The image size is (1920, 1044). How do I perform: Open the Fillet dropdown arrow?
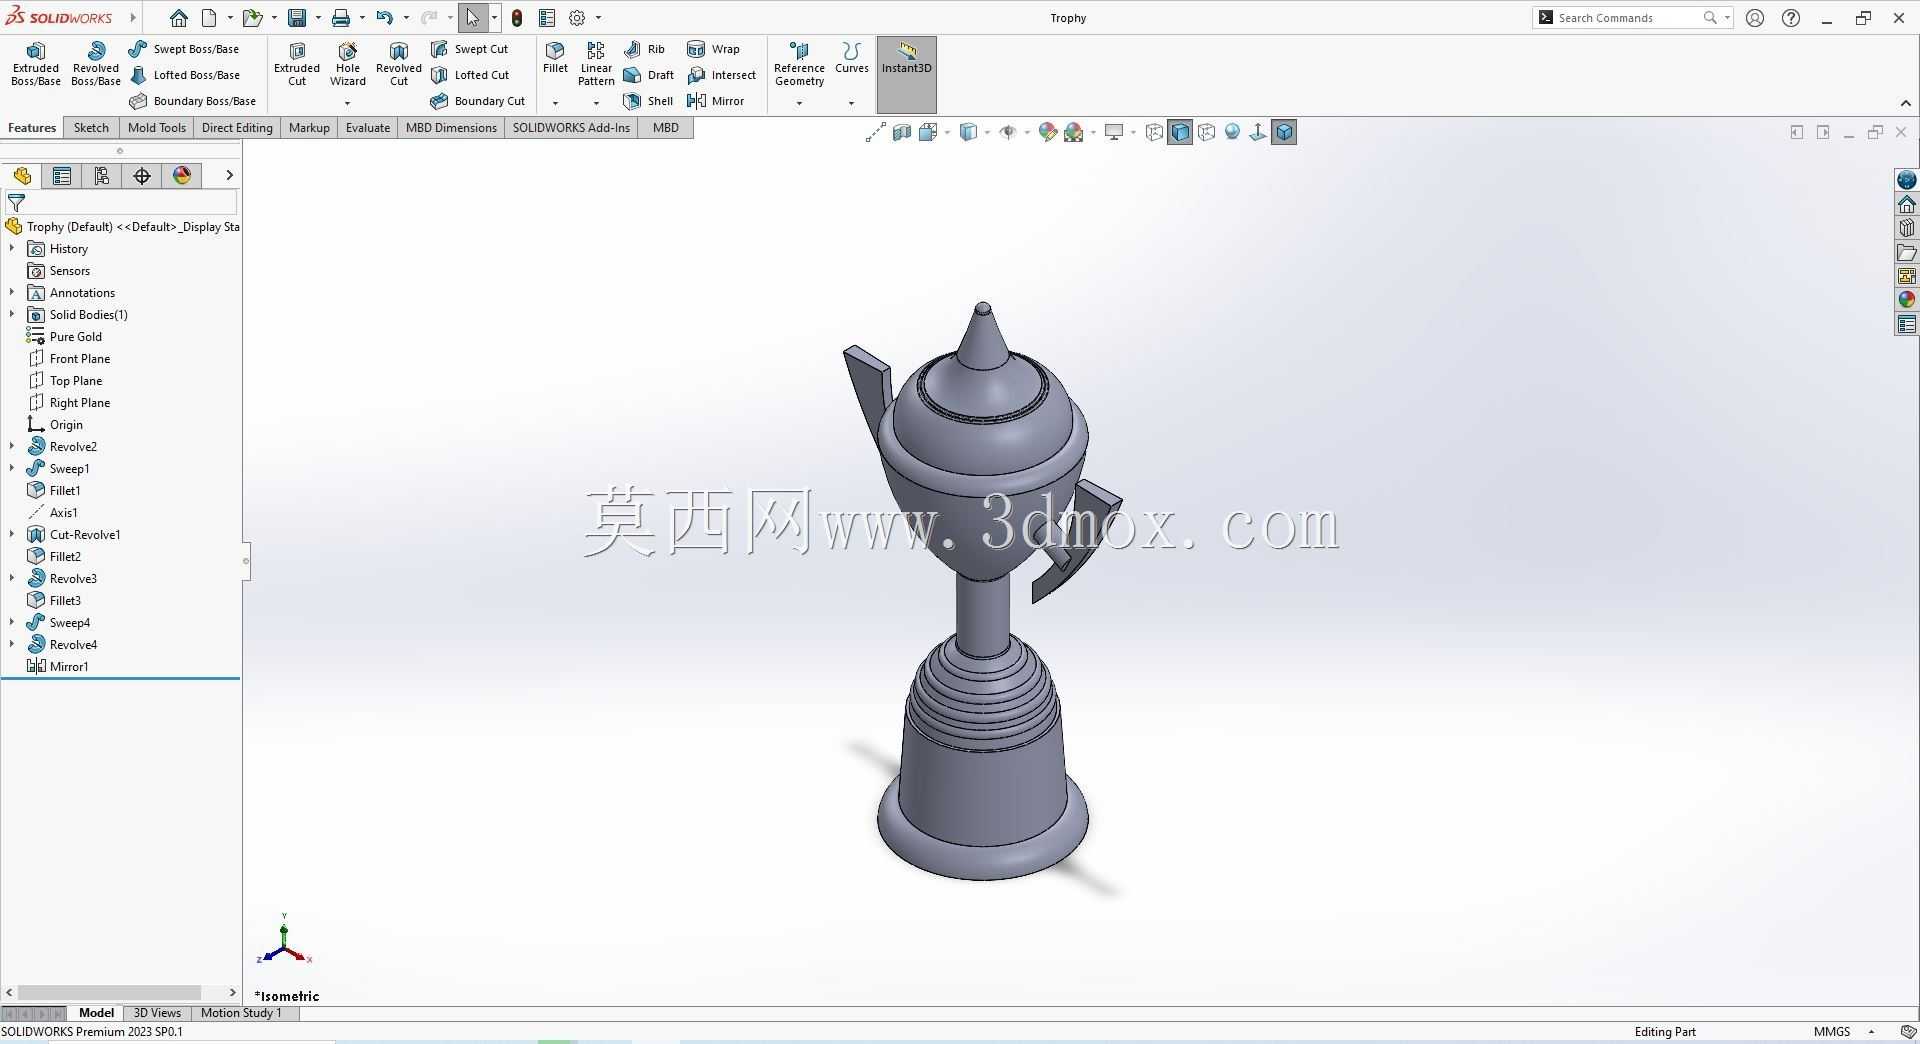[x=555, y=103]
